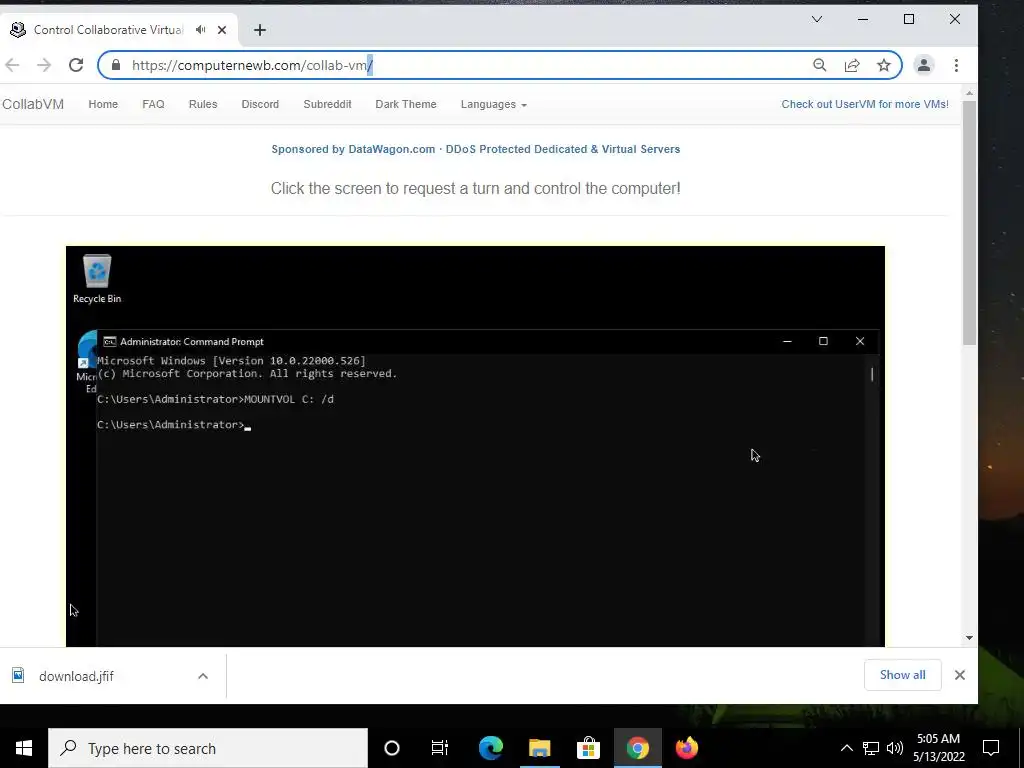Switch to Chrome in the taskbar

[637, 748]
